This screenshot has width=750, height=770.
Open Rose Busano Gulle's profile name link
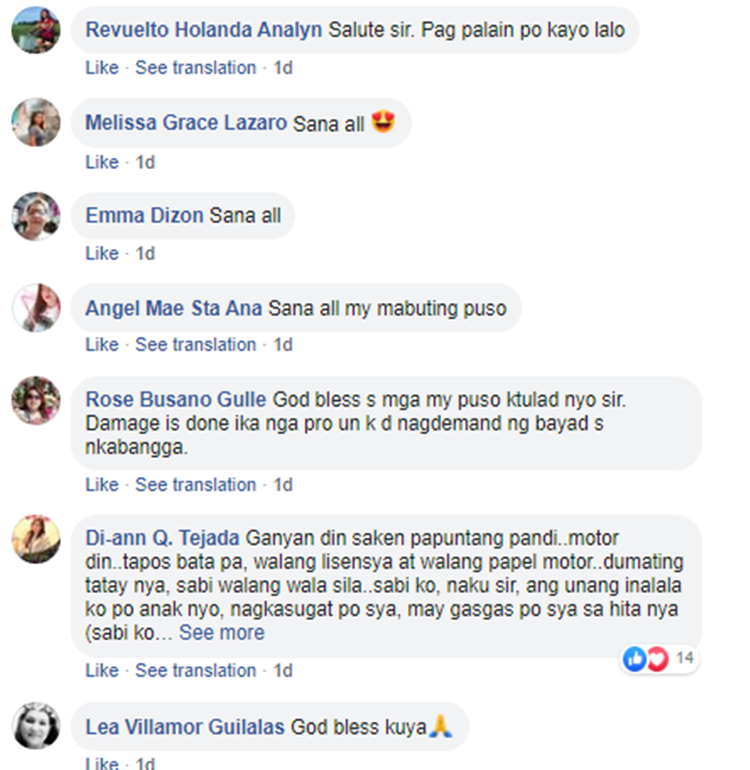click(x=176, y=399)
